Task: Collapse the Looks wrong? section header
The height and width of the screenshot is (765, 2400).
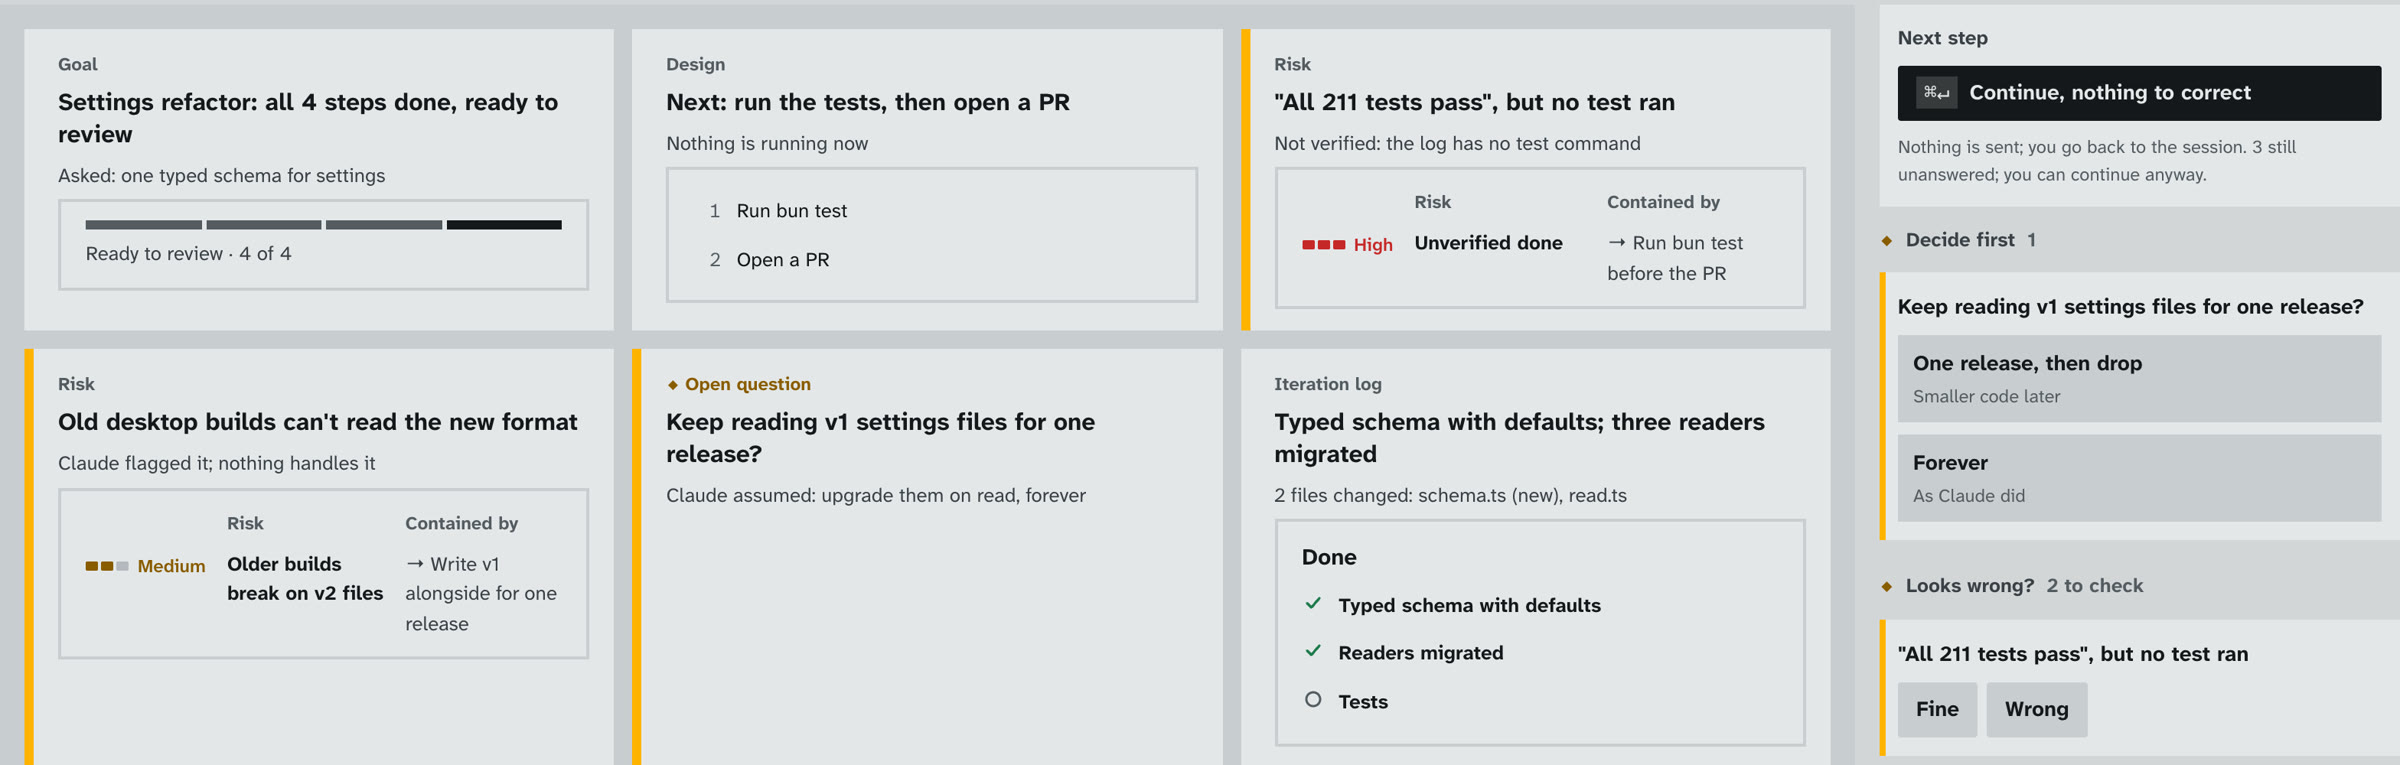Action: (x=2139, y=586)
